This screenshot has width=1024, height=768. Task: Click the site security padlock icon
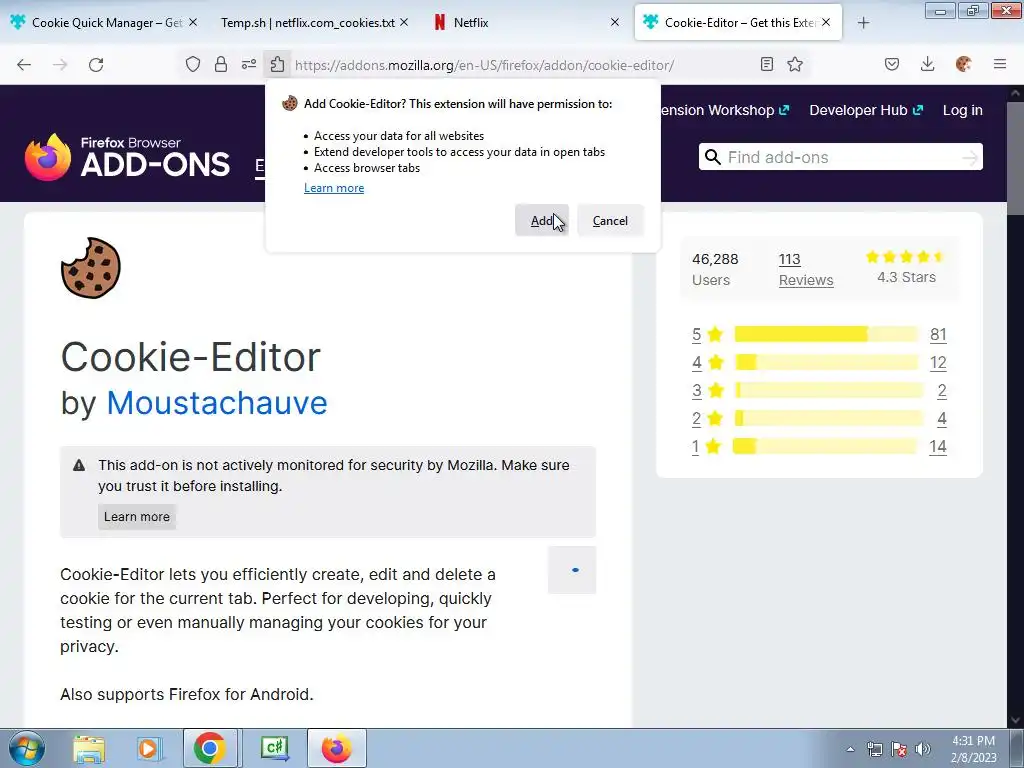click(221, 64)
